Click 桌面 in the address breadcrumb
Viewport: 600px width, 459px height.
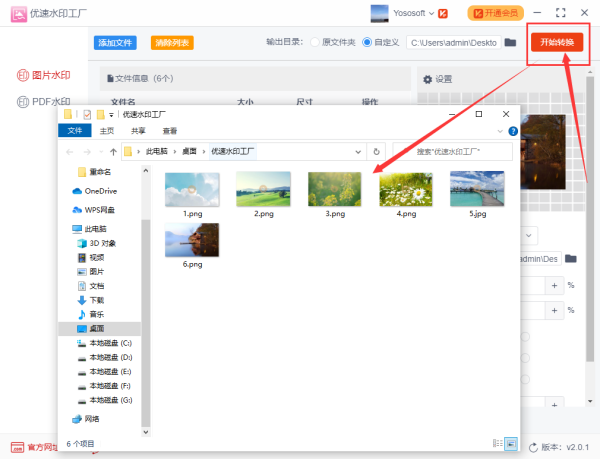(x=189, y=151)
